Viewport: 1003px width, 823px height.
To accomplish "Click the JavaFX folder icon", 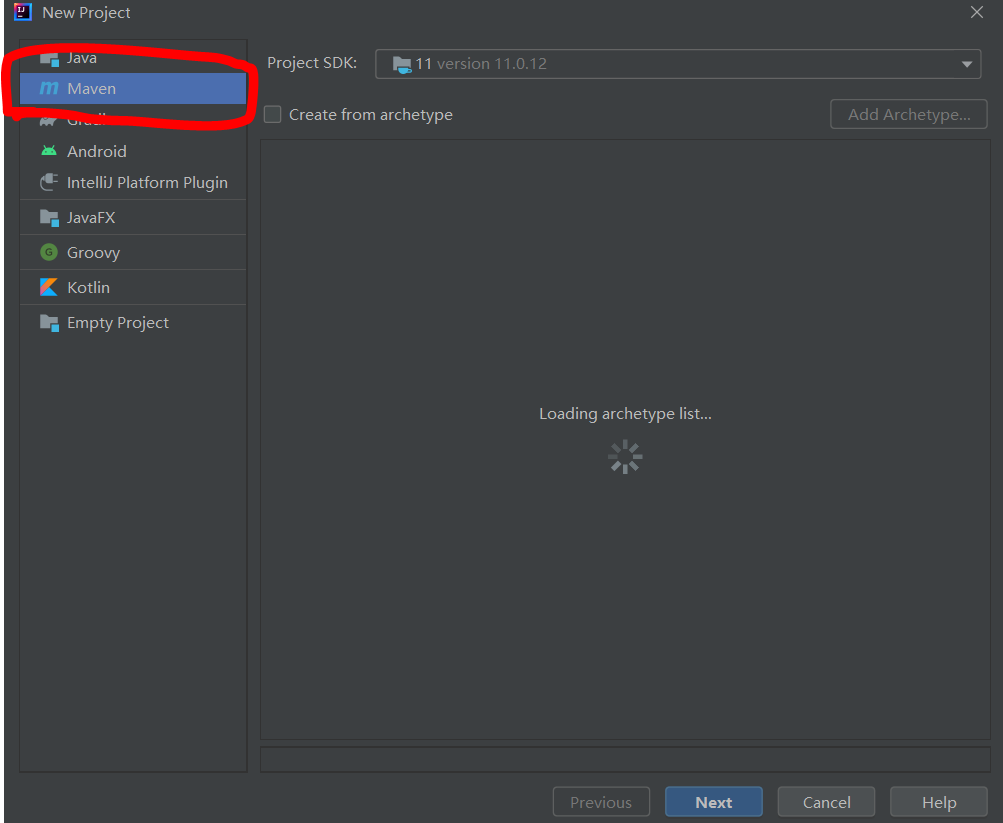I will [x=49, y=217].
